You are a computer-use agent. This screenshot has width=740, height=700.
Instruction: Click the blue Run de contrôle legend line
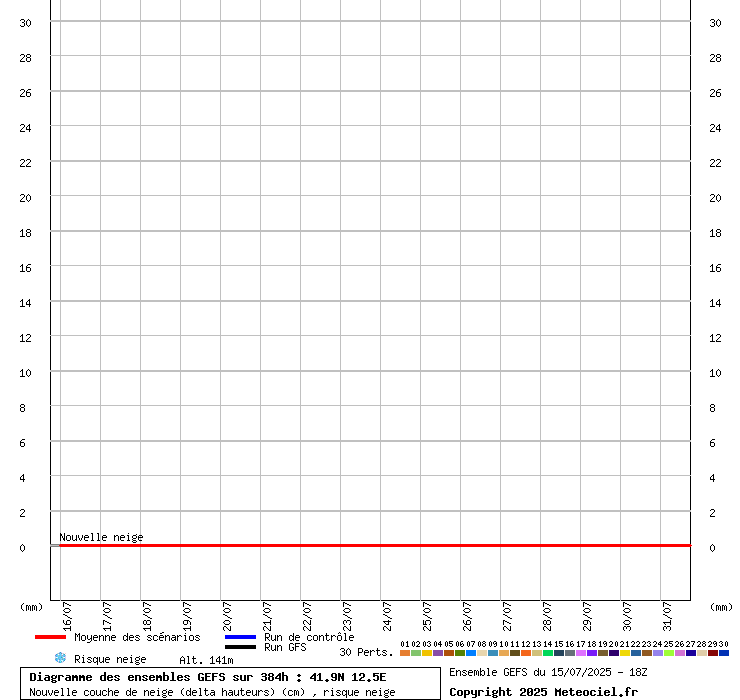pyautogui.click(x=241, y=637)
